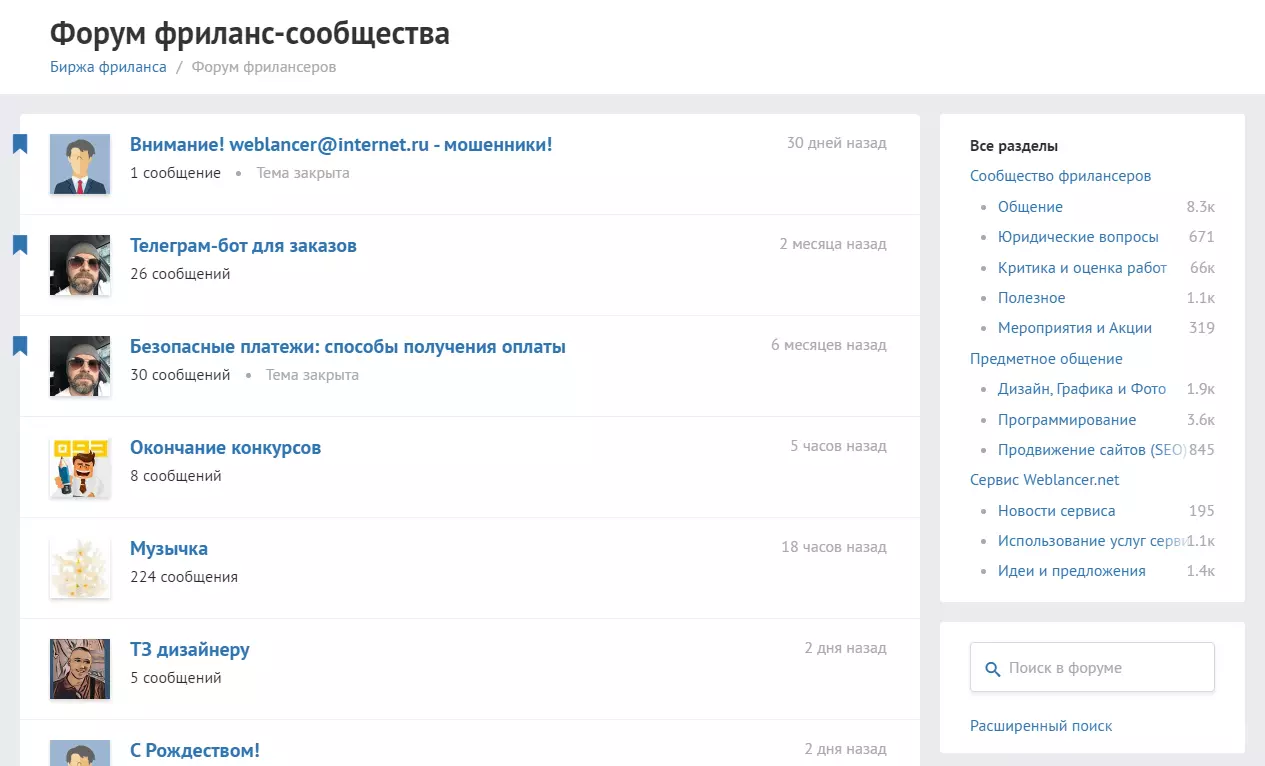The width and height of the screenshot is (1265, 766).
Task: Open Использование услуг сервиса subsection
Action: [1092, 541]
